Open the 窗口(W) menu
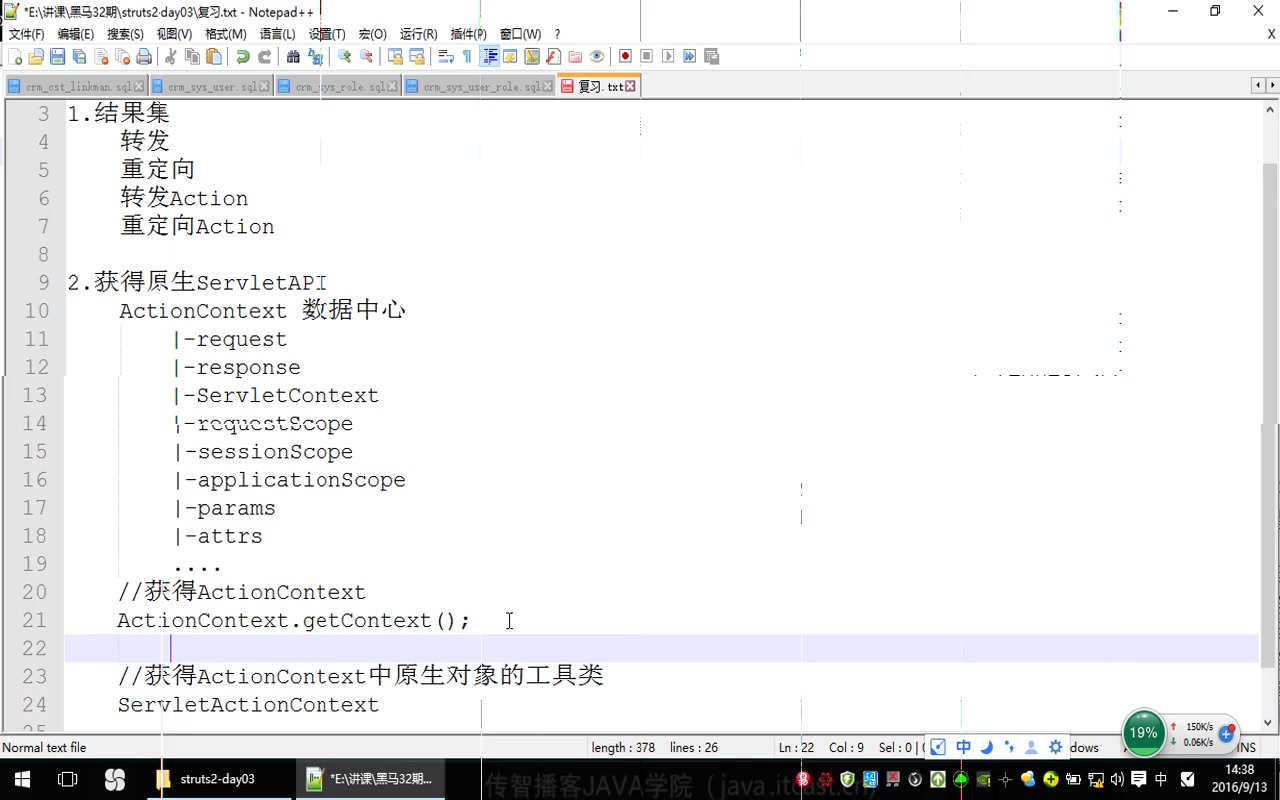 click(x=521, y=34)
